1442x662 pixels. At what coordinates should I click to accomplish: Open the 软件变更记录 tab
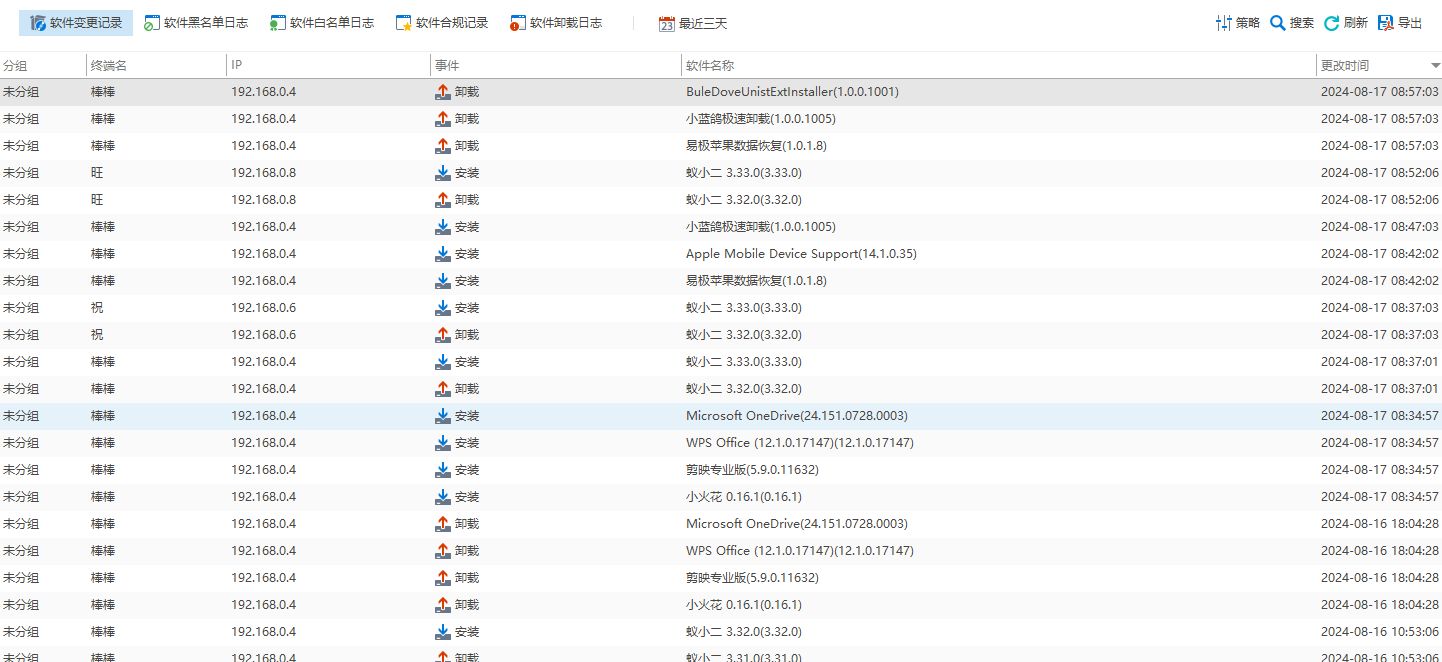[76, 23]
